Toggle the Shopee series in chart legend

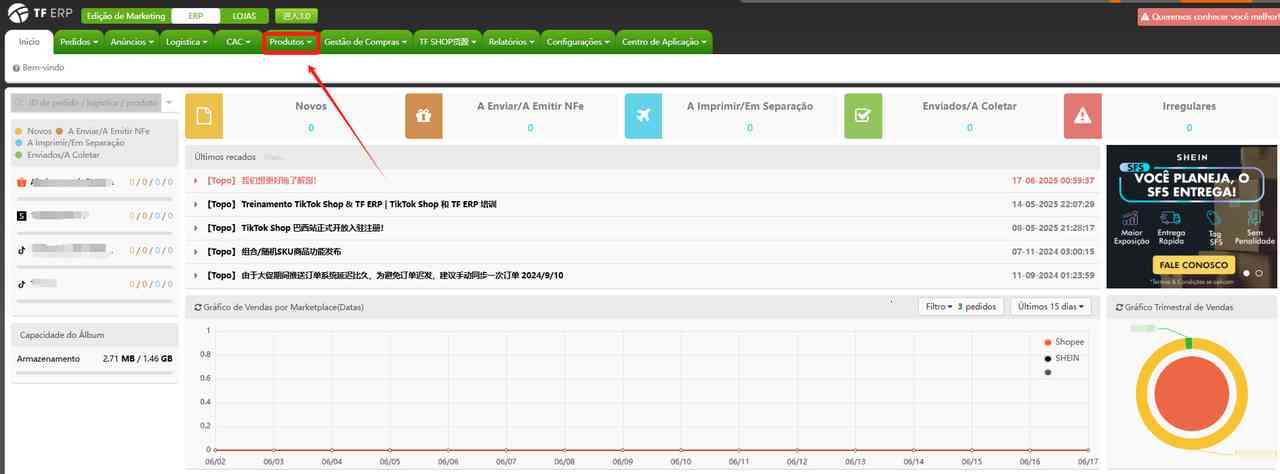(1068, 342)
